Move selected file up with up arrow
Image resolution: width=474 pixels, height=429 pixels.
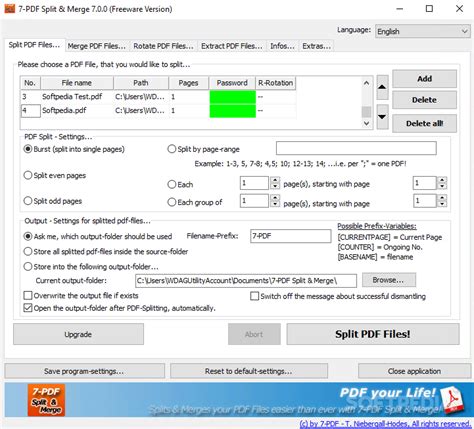tap(382, 87)
